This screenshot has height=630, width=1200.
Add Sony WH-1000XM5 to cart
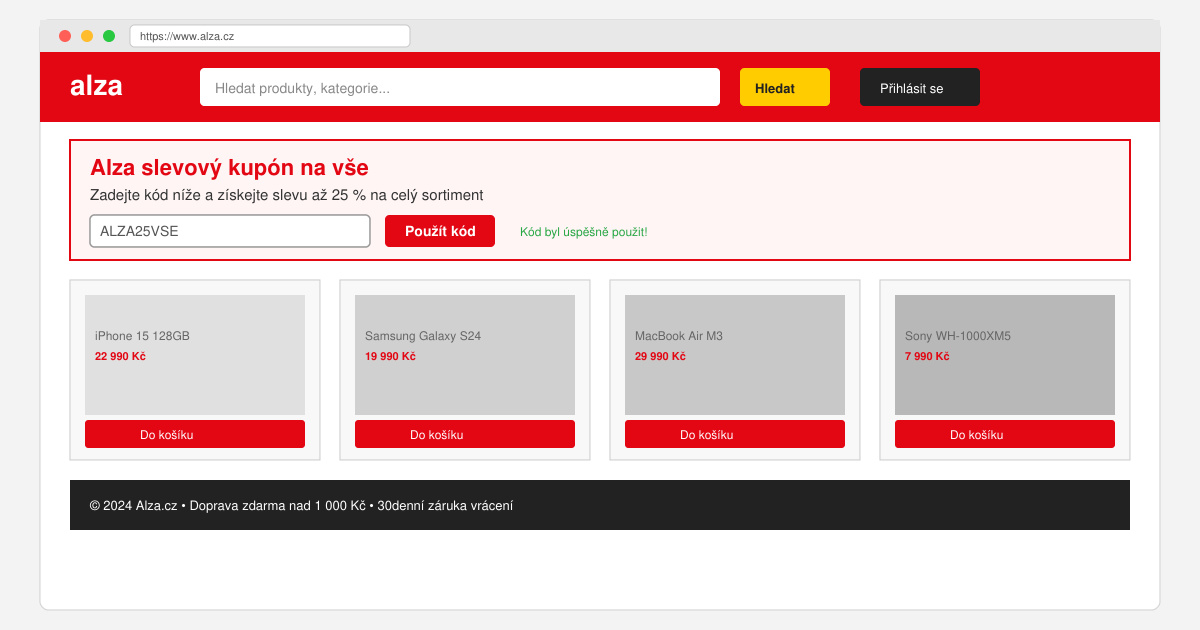pyautogui.click(x=1005, y=434)
